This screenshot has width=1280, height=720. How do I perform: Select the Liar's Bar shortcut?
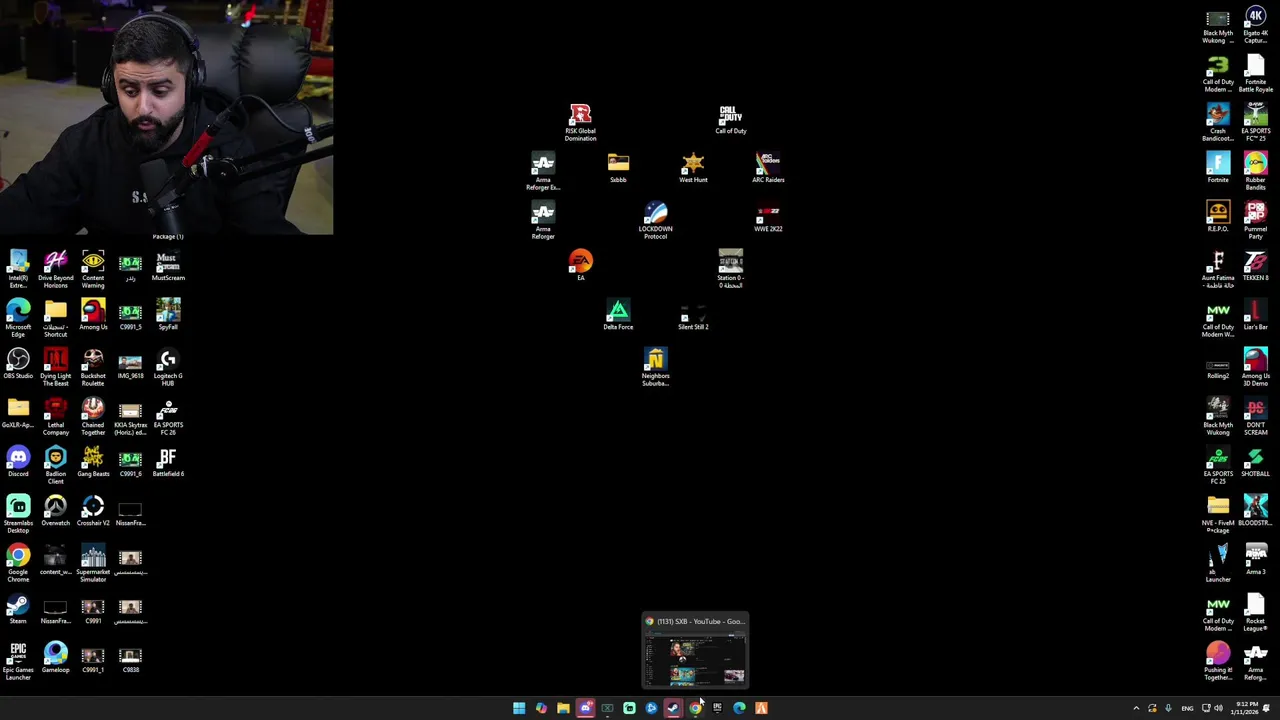1255,315
